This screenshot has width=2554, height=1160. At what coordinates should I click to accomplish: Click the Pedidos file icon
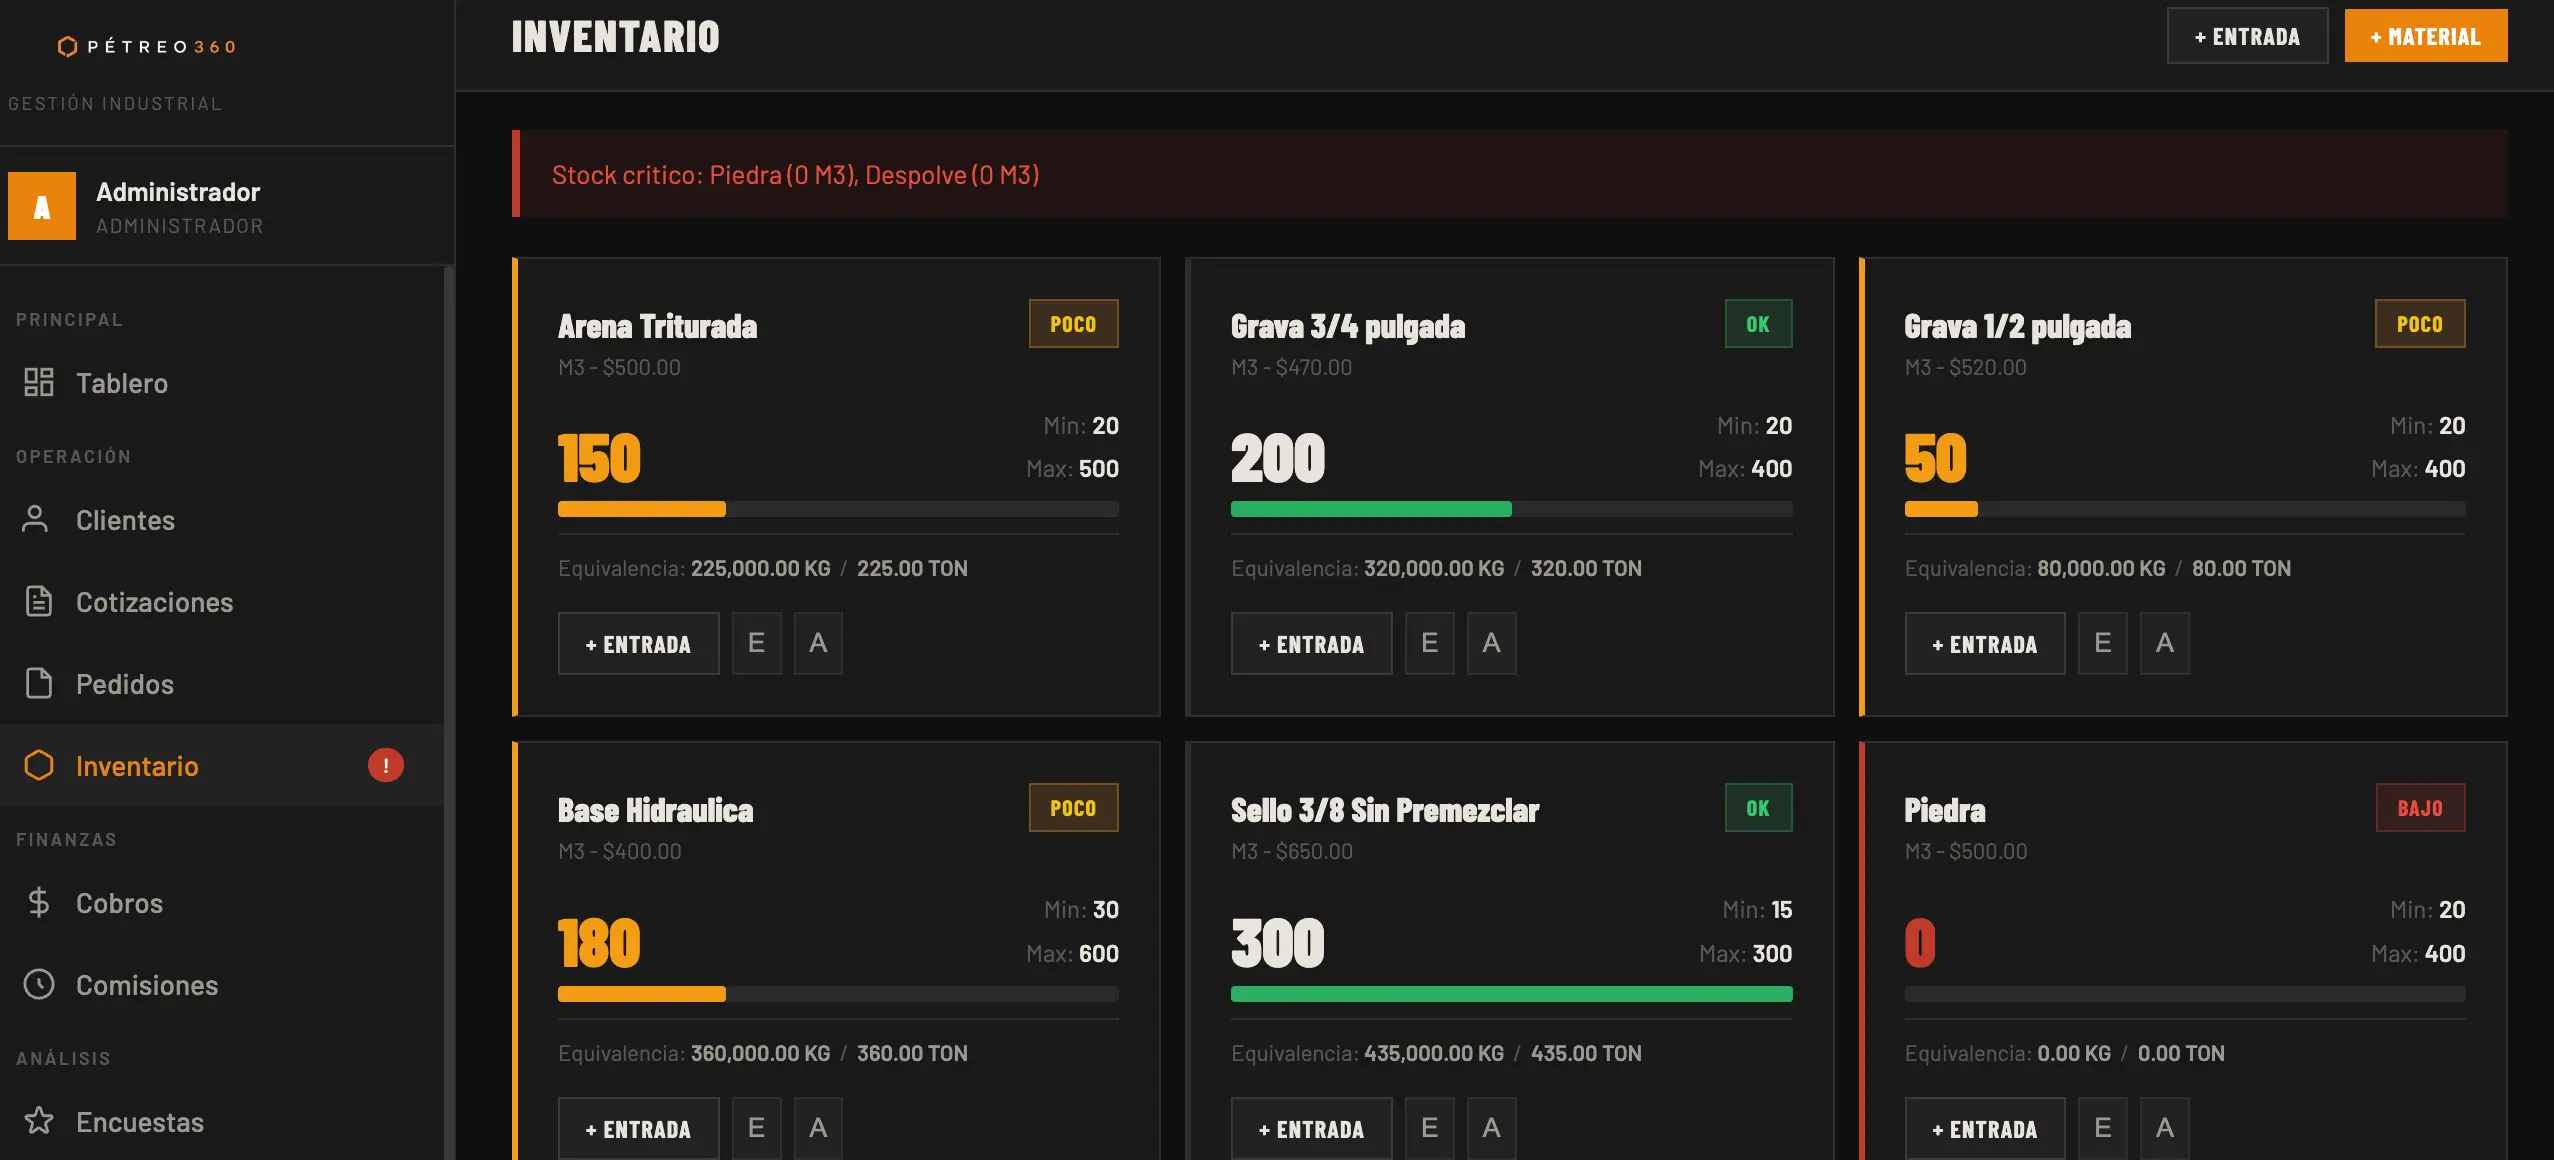pos(39,683)
